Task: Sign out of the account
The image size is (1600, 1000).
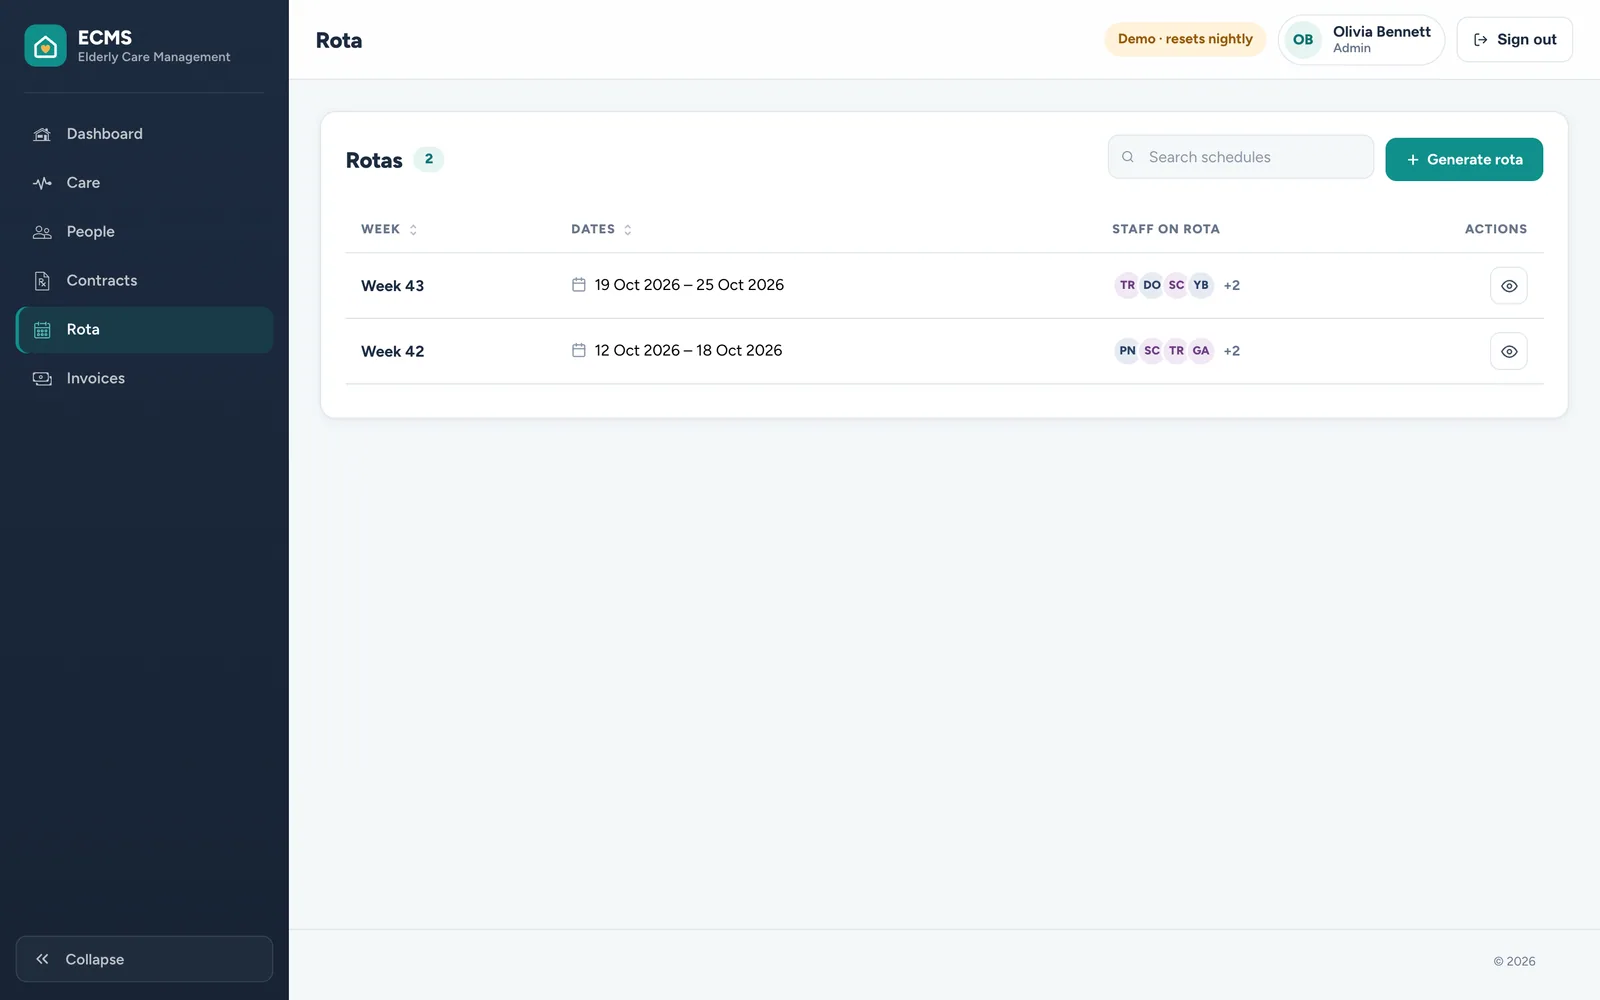Action: coord(1514,40)
